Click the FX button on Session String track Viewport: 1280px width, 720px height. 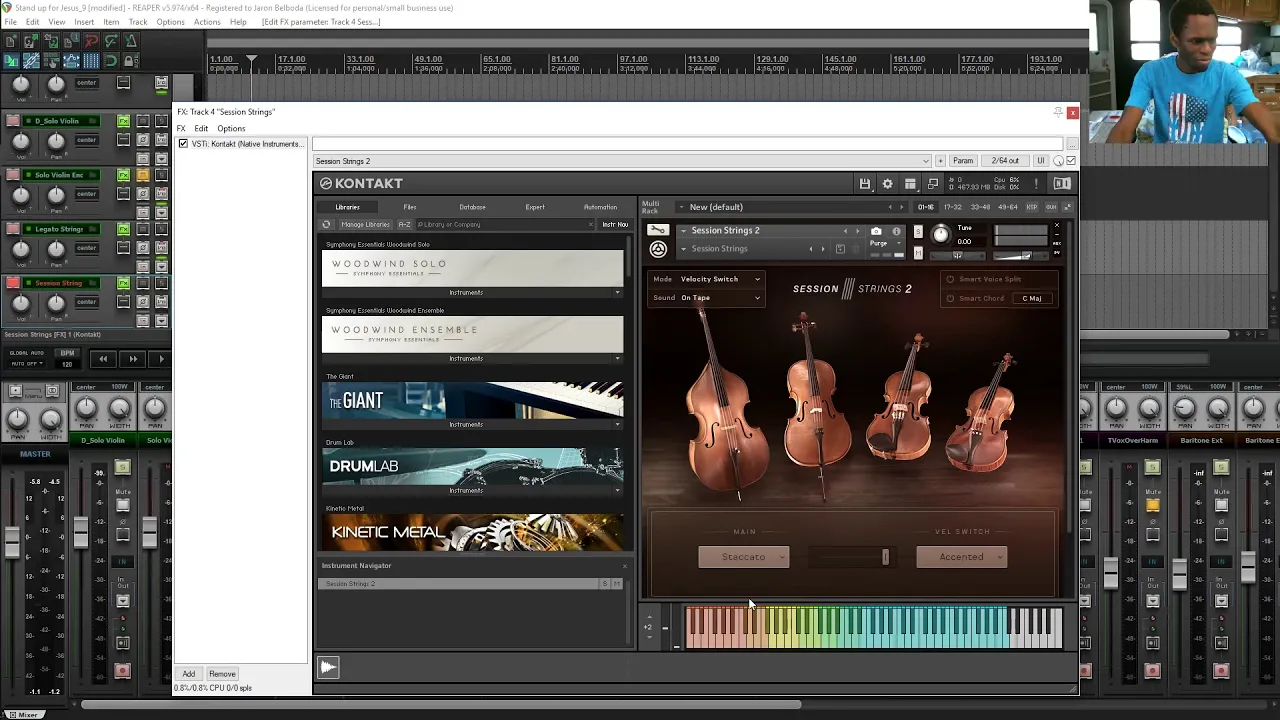click(x=123, y=283)
